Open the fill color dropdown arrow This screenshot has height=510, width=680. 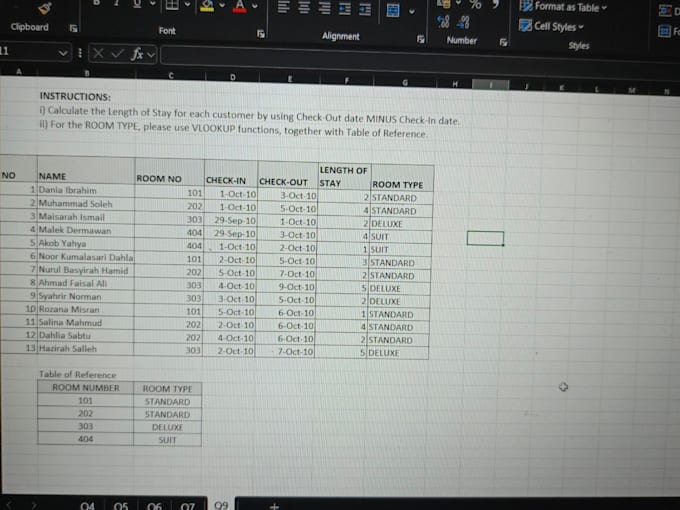[x=222, y=6]
